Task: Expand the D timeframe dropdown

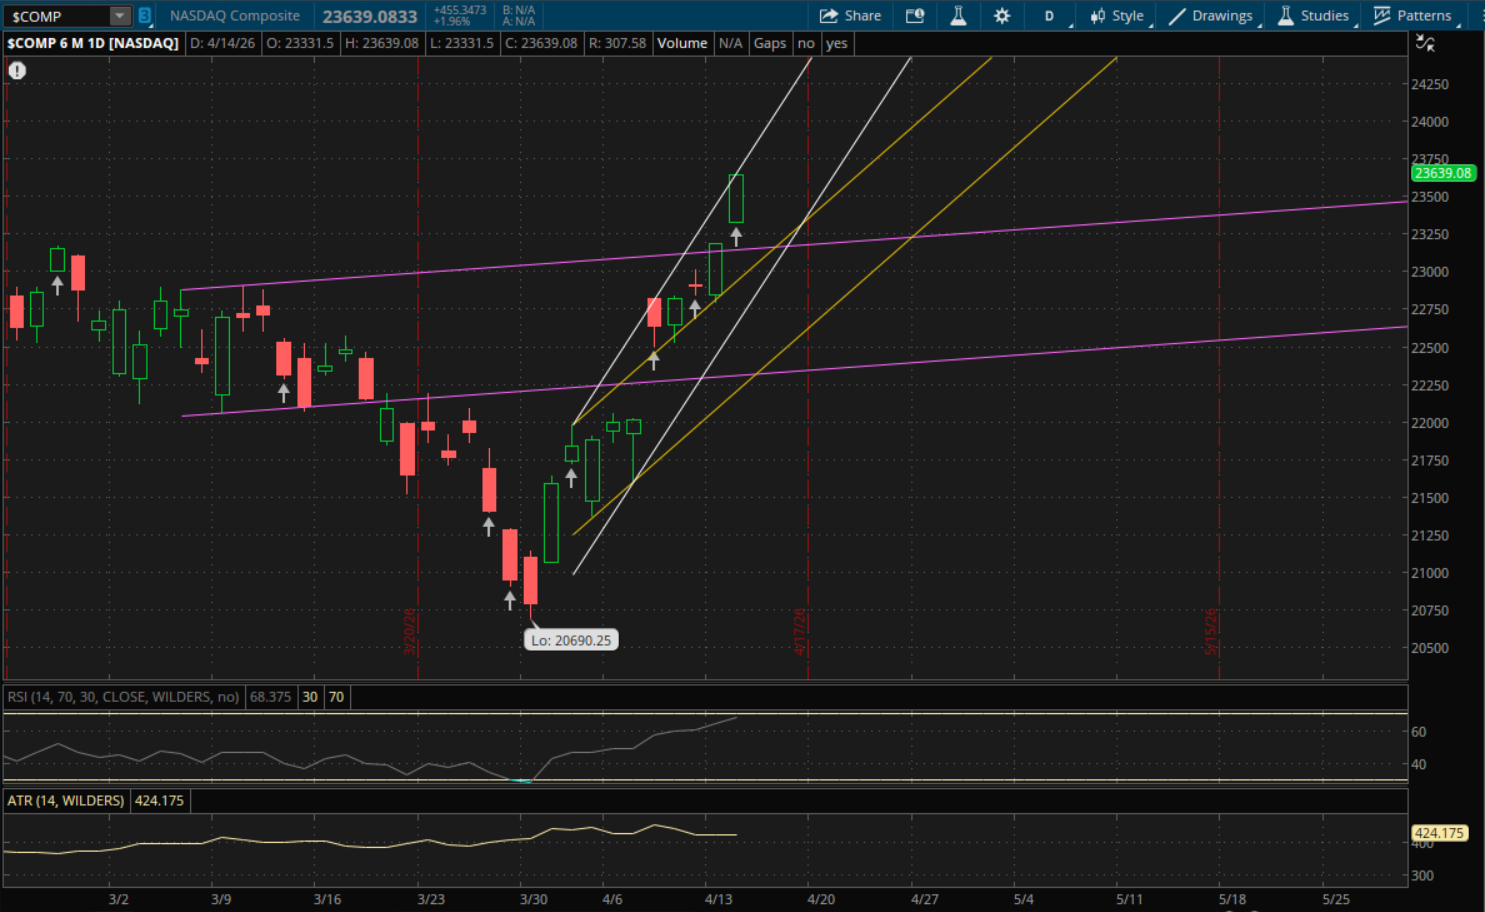Action: click(1051, 16)
